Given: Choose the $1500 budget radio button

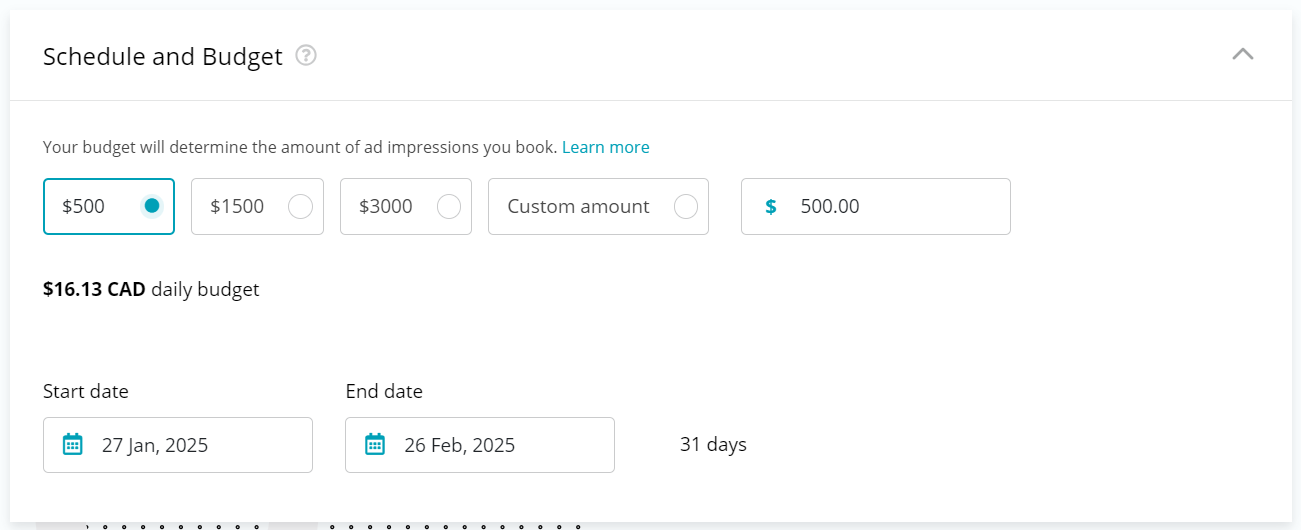Looking at the screenshot, I should (x=300, y=206).
